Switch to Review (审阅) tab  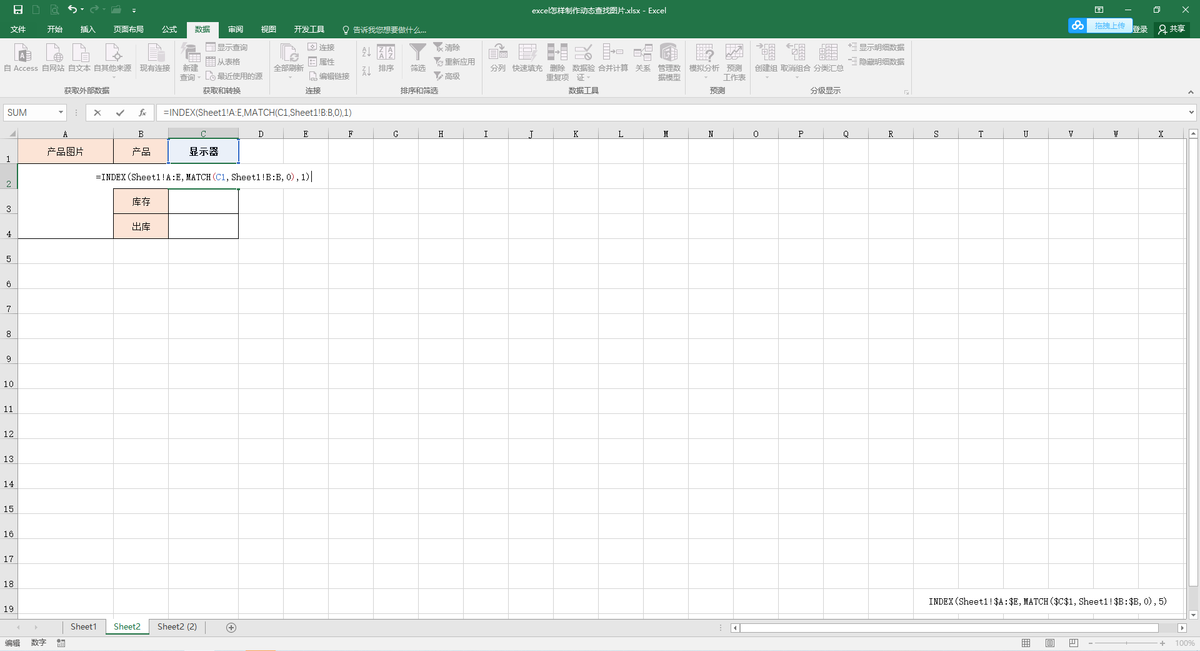(235, 30)
